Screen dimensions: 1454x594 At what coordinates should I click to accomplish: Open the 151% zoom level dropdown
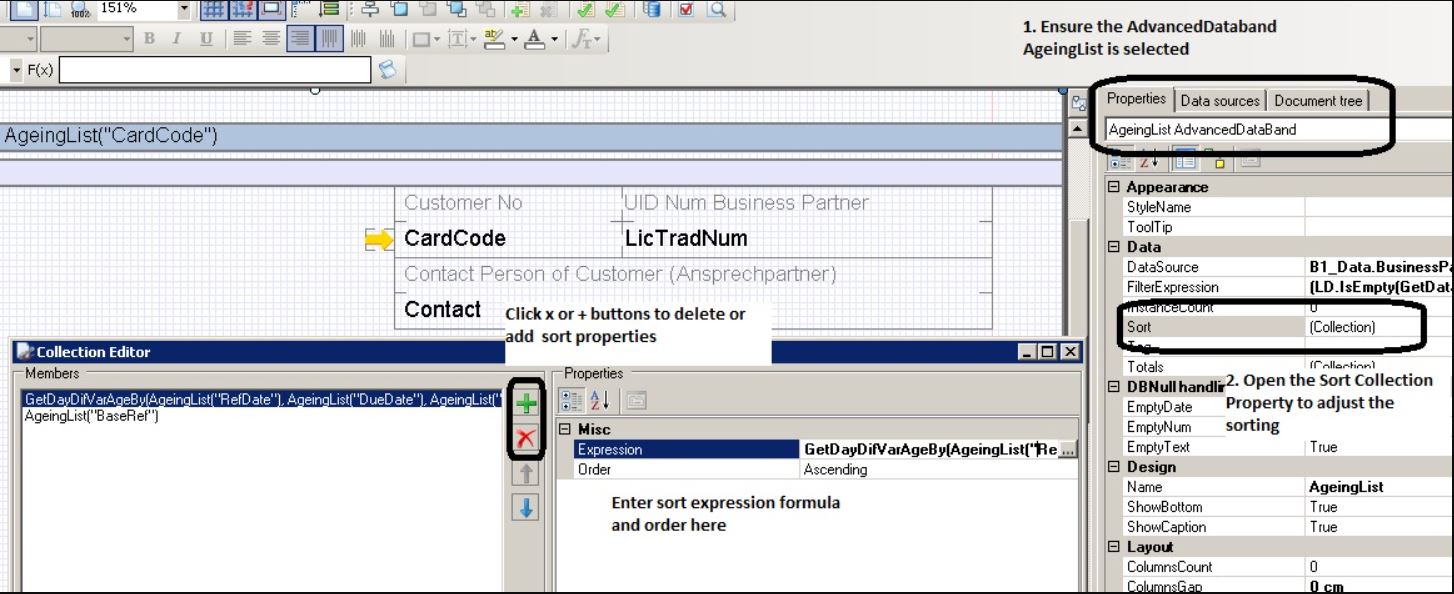pyautogui.click(x=183, y=10)
